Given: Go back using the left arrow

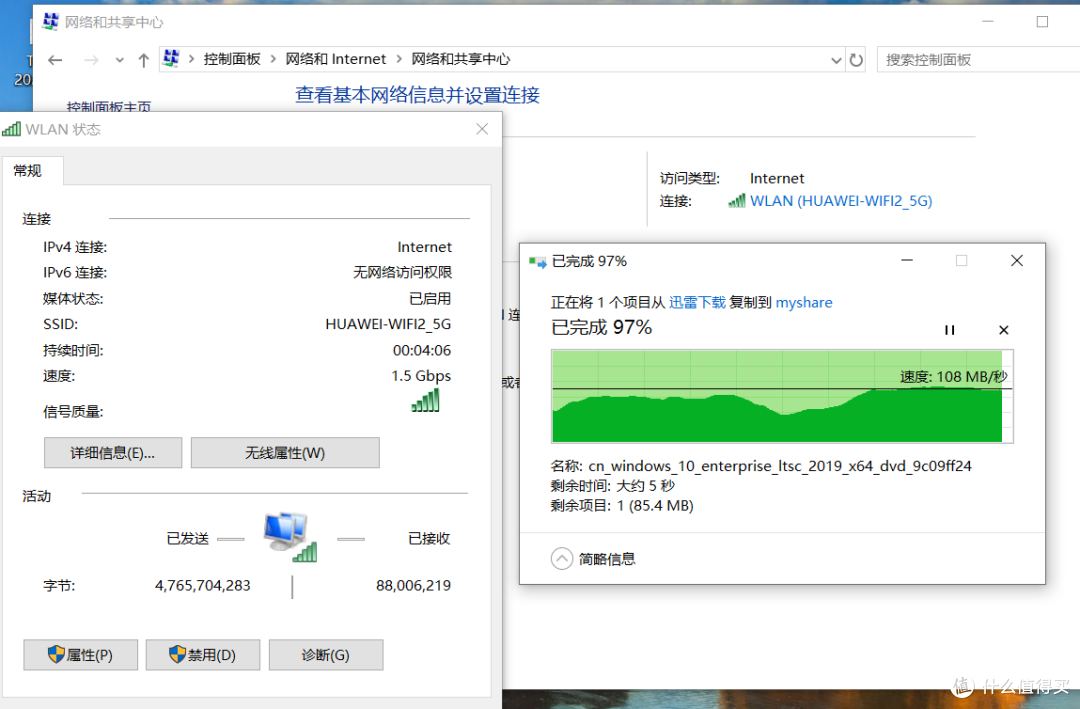Looking at the screenshot, I should coord(55,60).
